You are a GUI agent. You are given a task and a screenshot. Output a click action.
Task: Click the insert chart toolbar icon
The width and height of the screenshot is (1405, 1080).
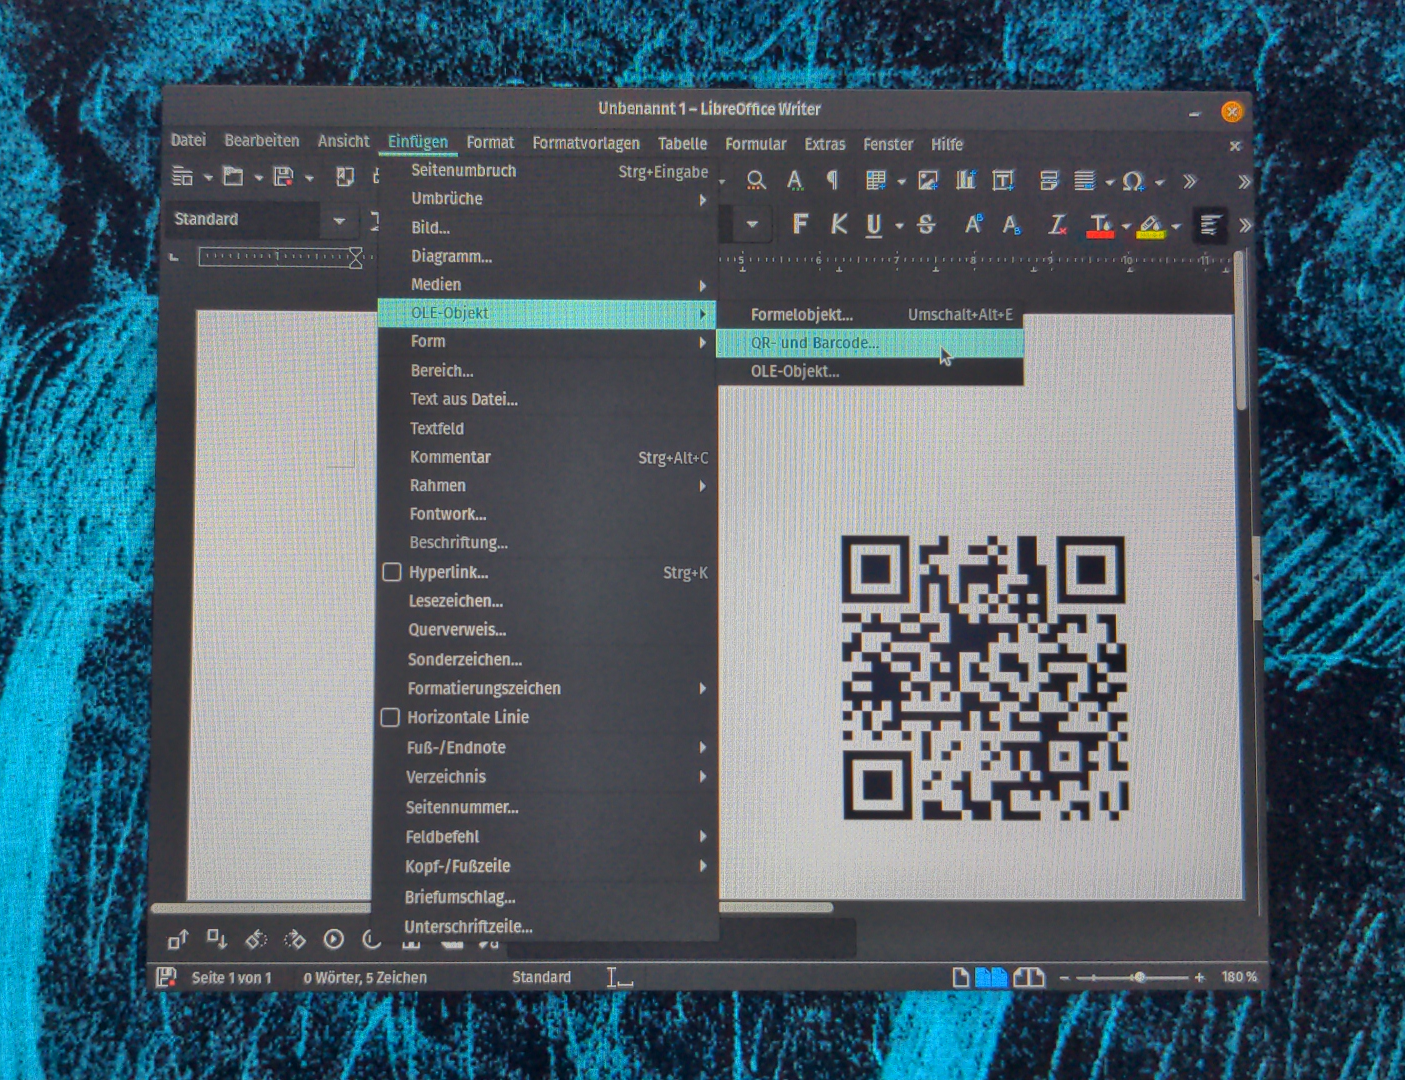[x=966, y=181]
